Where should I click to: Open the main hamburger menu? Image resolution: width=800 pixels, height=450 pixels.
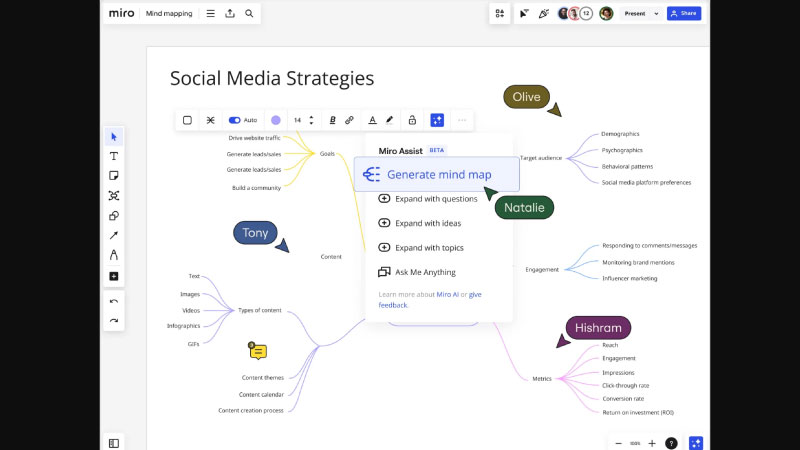pyautogui.click(x=210, y=14)
